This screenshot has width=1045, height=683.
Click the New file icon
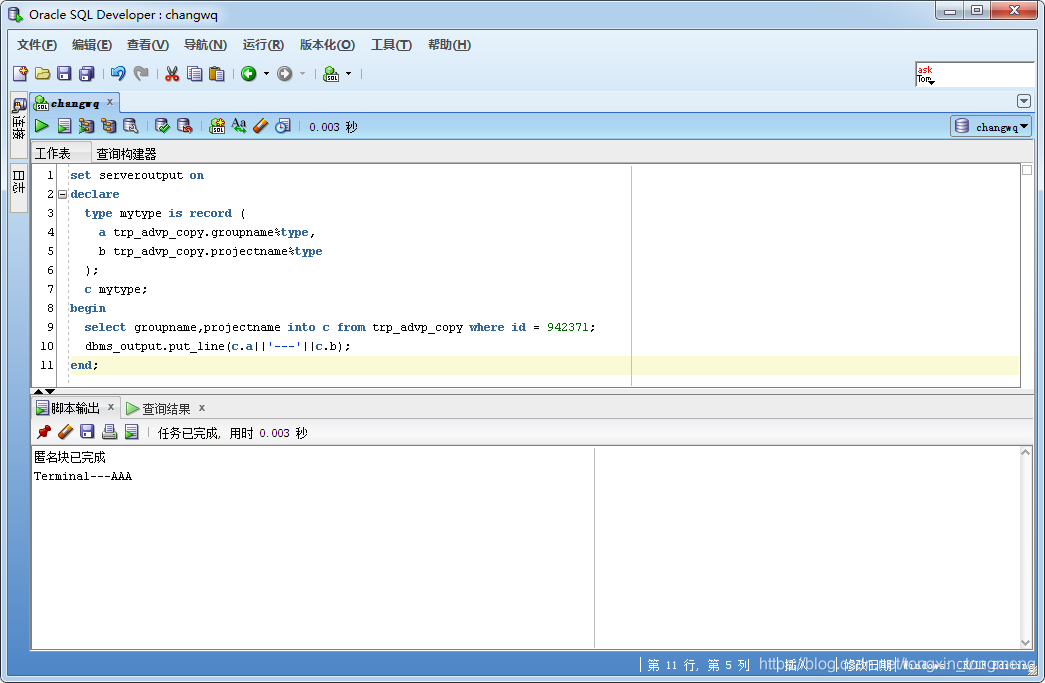click(x=21, y=73)
